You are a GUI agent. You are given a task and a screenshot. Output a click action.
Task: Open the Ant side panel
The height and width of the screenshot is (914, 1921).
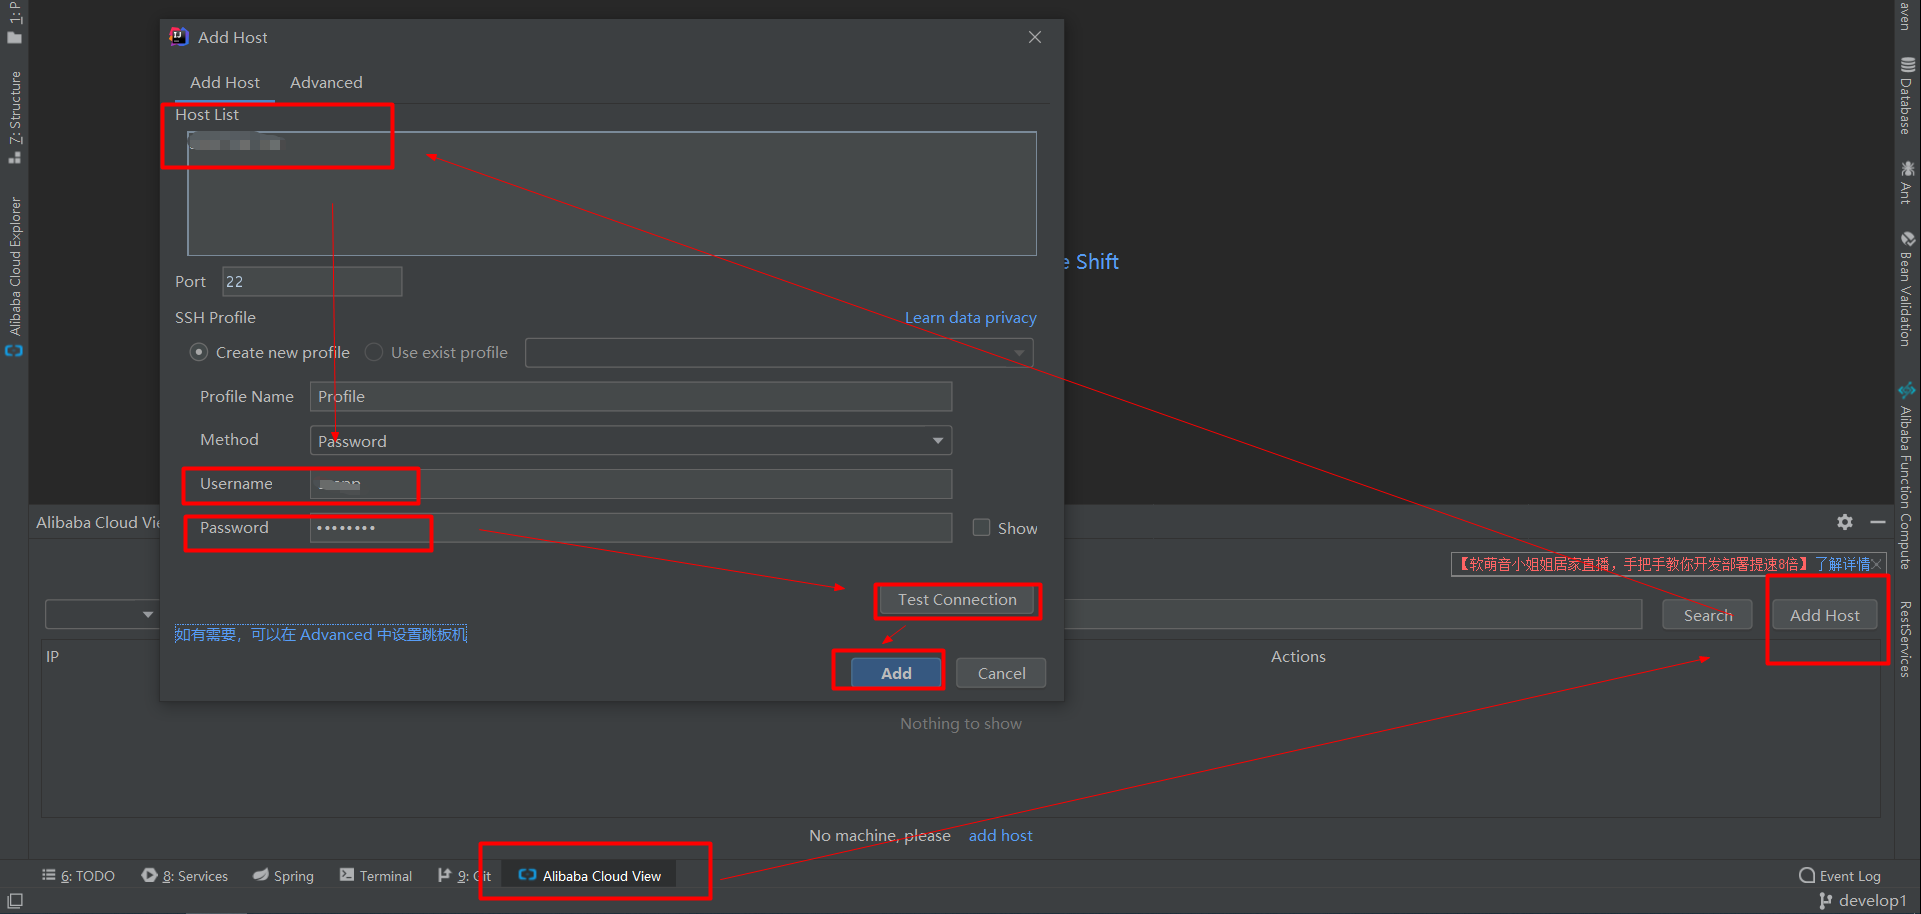pyautogui.click(x=1907, y=182)
